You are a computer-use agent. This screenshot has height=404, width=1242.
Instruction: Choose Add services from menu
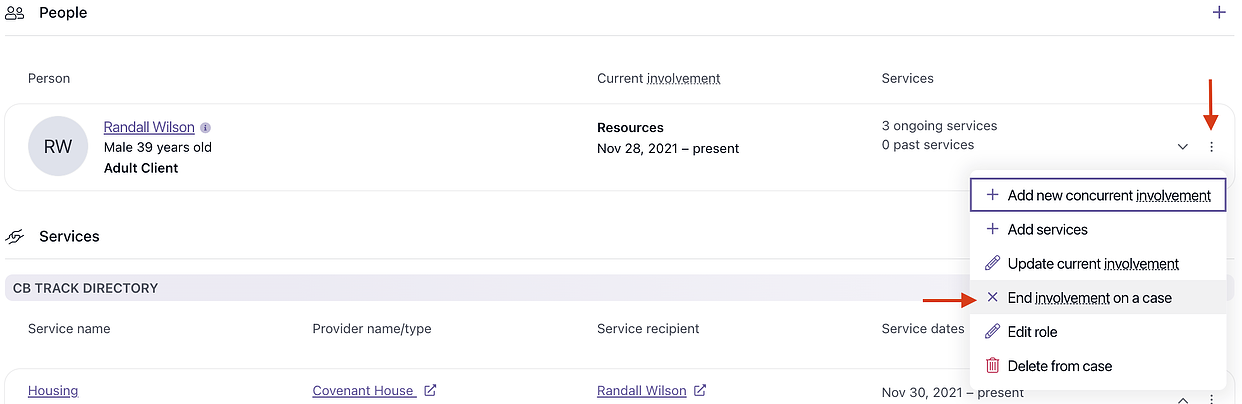[1047, 230]
